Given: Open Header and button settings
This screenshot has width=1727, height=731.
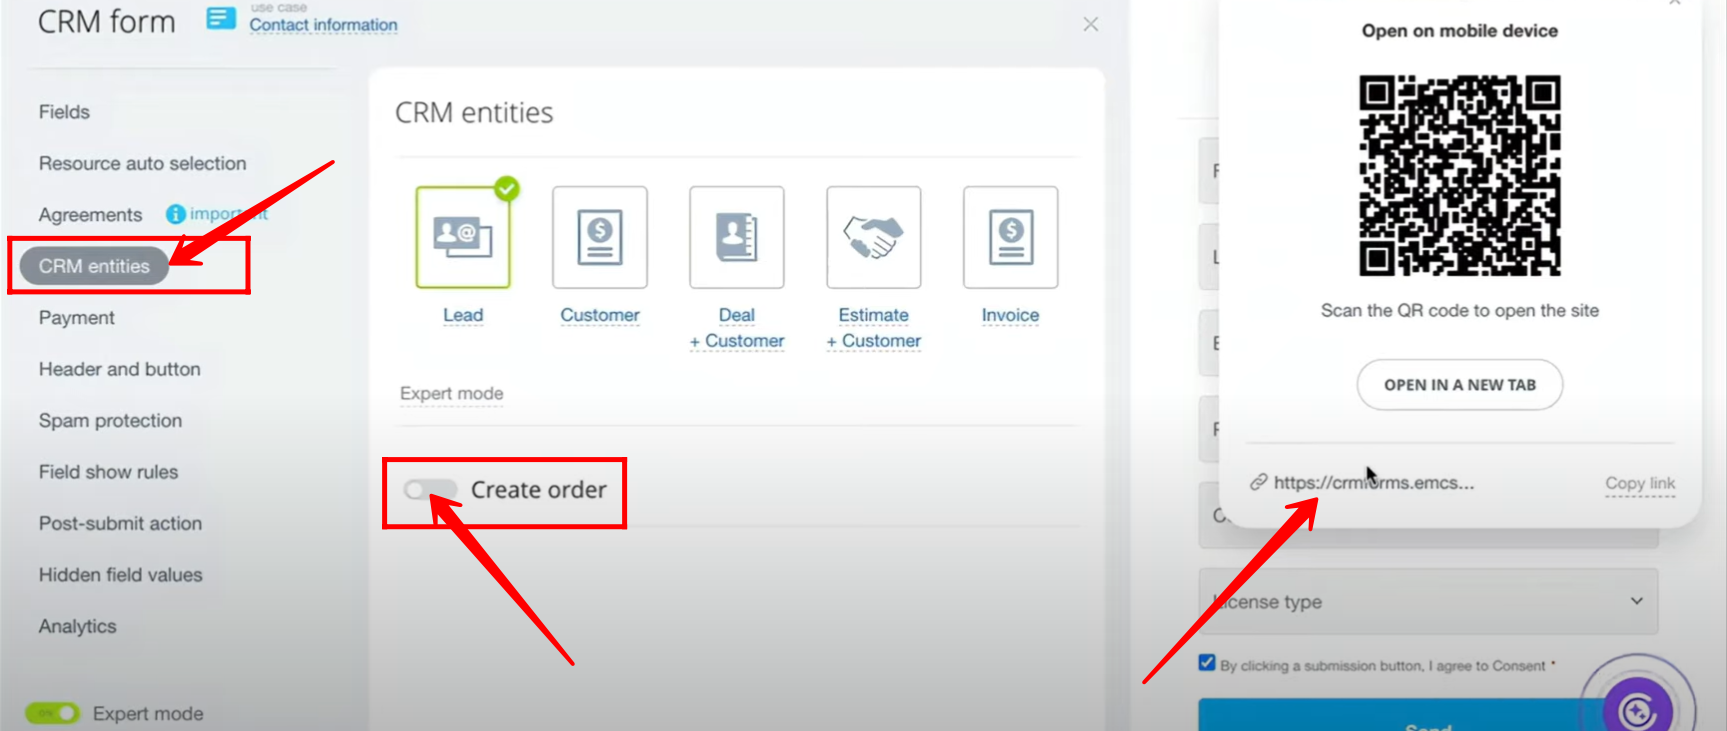Looking at the screenshot, I should 119,369.
